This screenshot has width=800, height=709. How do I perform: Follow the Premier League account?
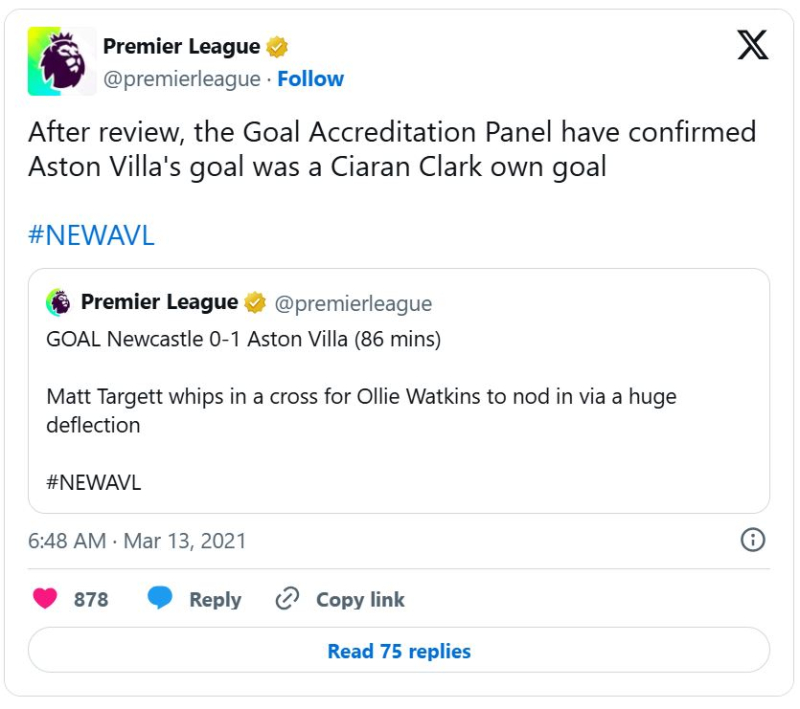(x=310, y=79)
